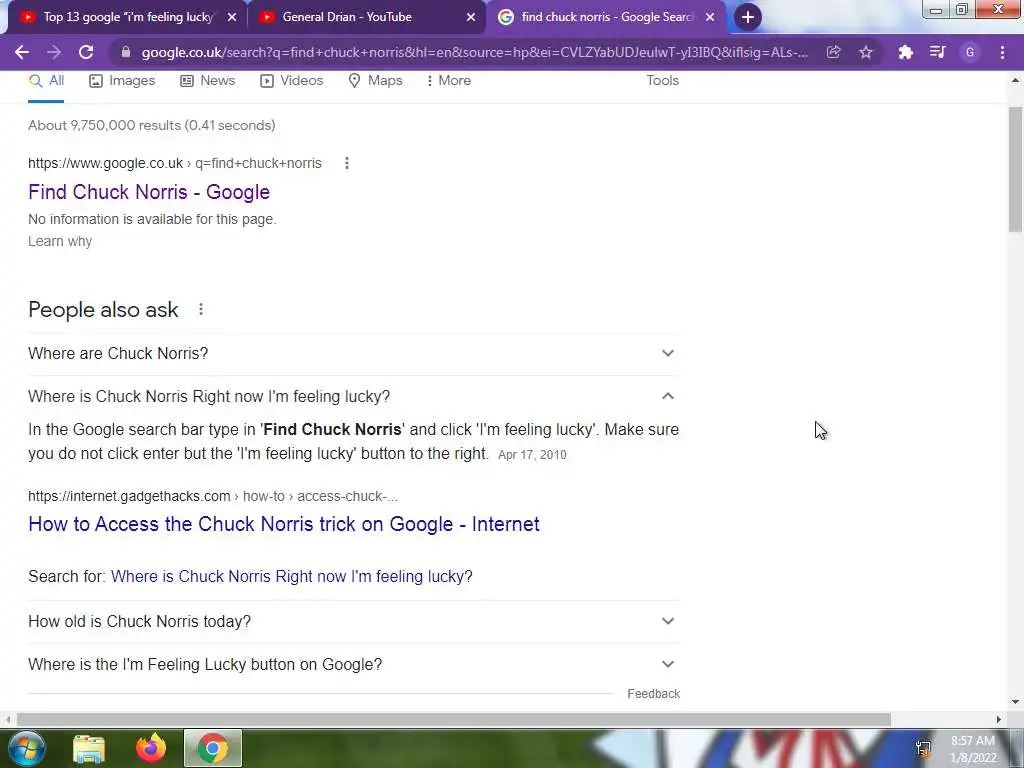1024x768 pixels.
Task: Open a new tab with plus button
Action: point(748,17)
